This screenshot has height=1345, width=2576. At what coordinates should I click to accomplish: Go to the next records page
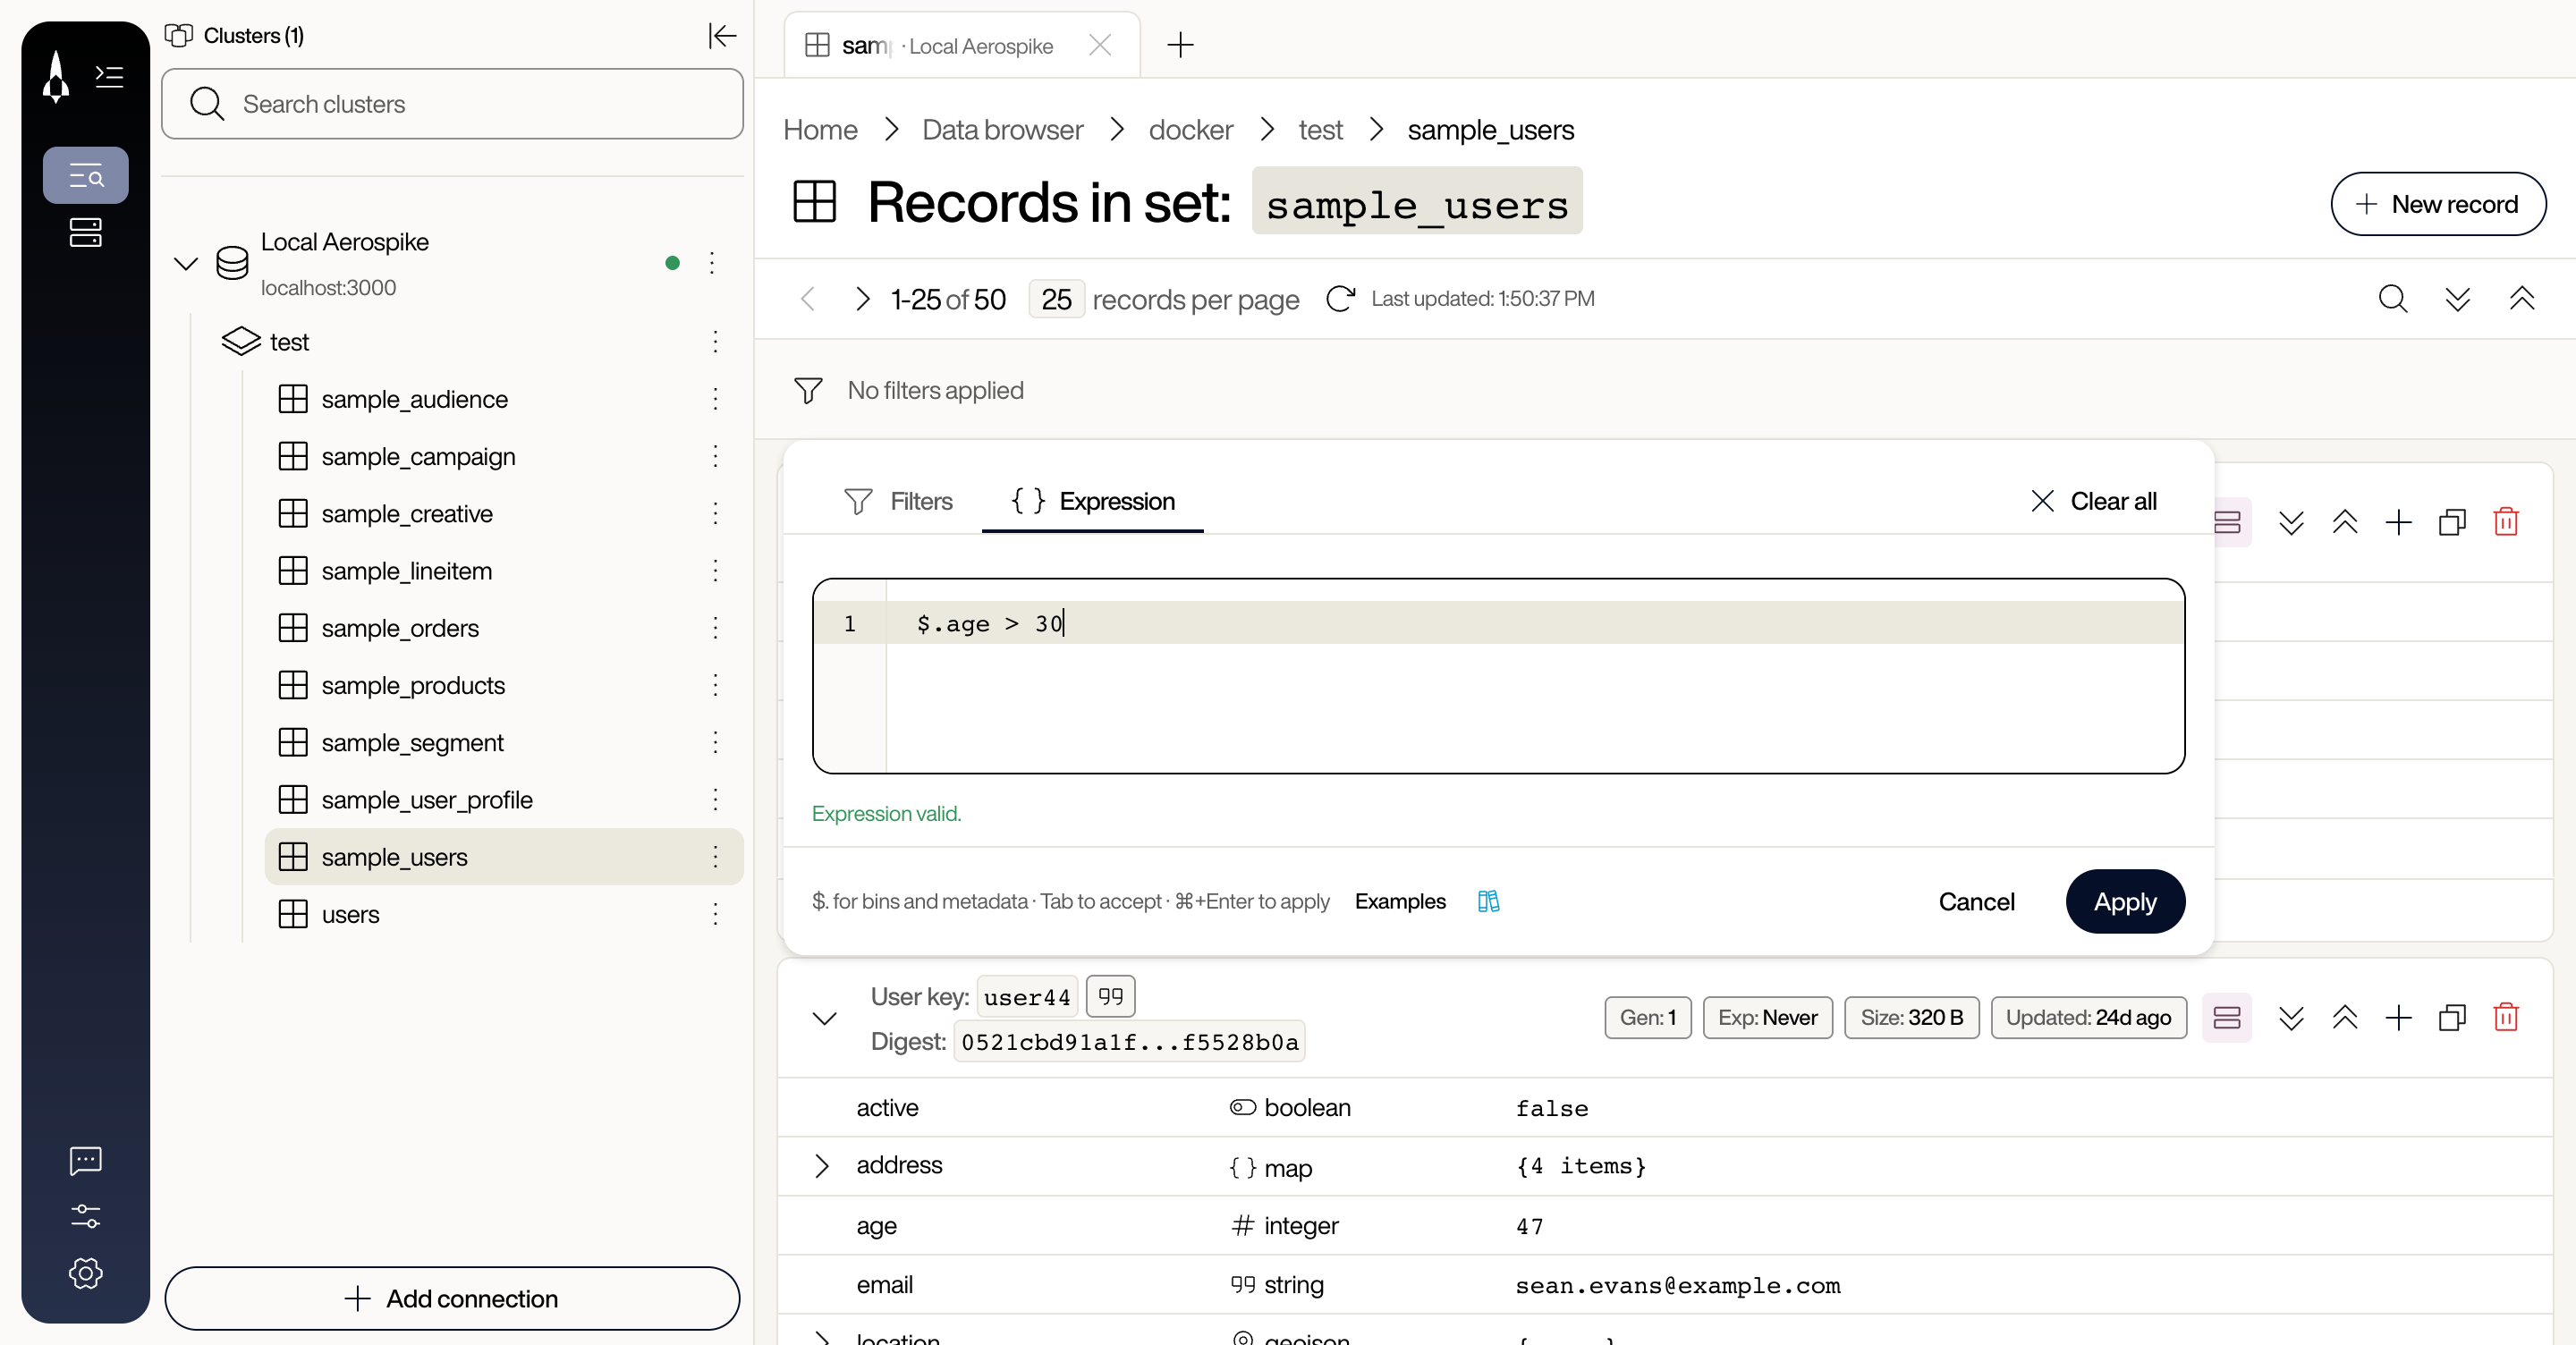click(863, 299)
